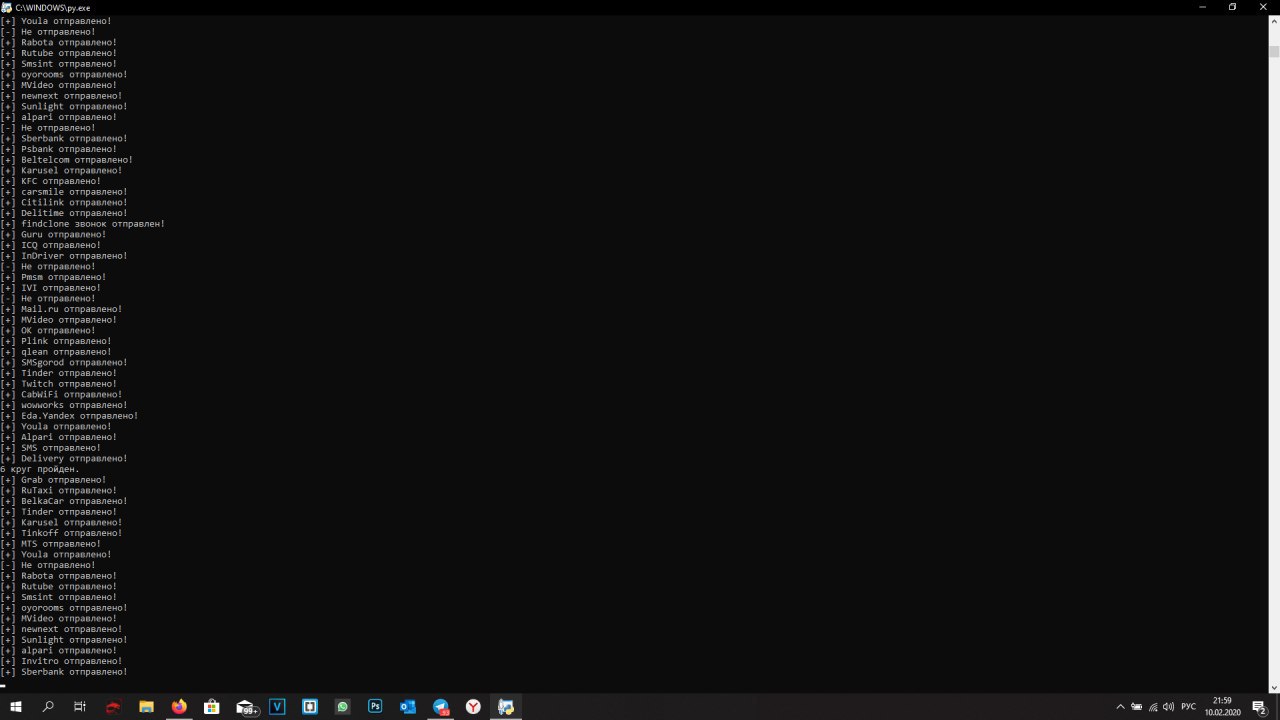This screenshot has height=720, width=1280.
Task: Launch Photoshop from the taskbar
Action: (375, 707)
